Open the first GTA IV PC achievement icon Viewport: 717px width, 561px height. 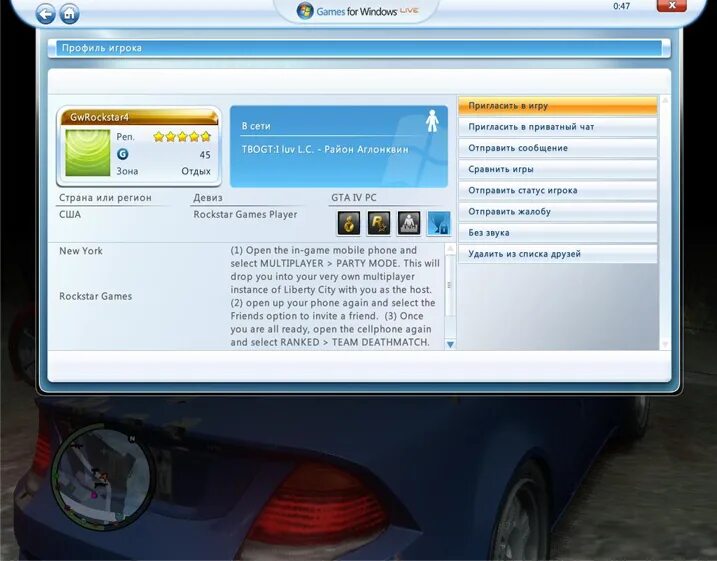click(348, 223)
